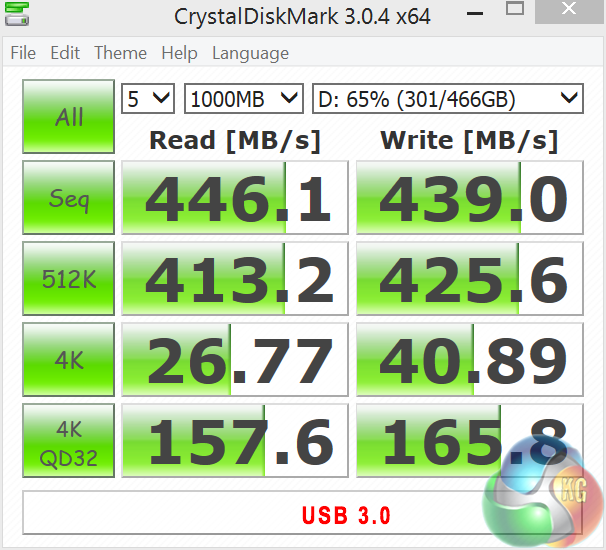Viewport: 606px width, 550px height.
Task: Open the File menu
Action: (23, 53)
